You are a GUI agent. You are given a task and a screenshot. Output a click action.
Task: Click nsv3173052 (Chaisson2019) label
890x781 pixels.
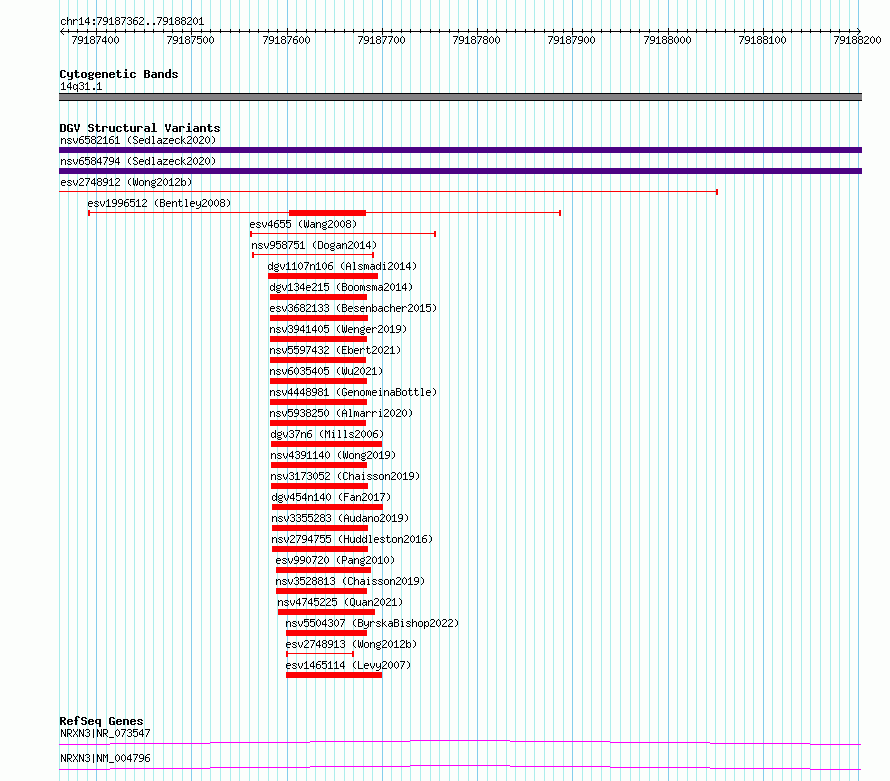tap(345, 476)
